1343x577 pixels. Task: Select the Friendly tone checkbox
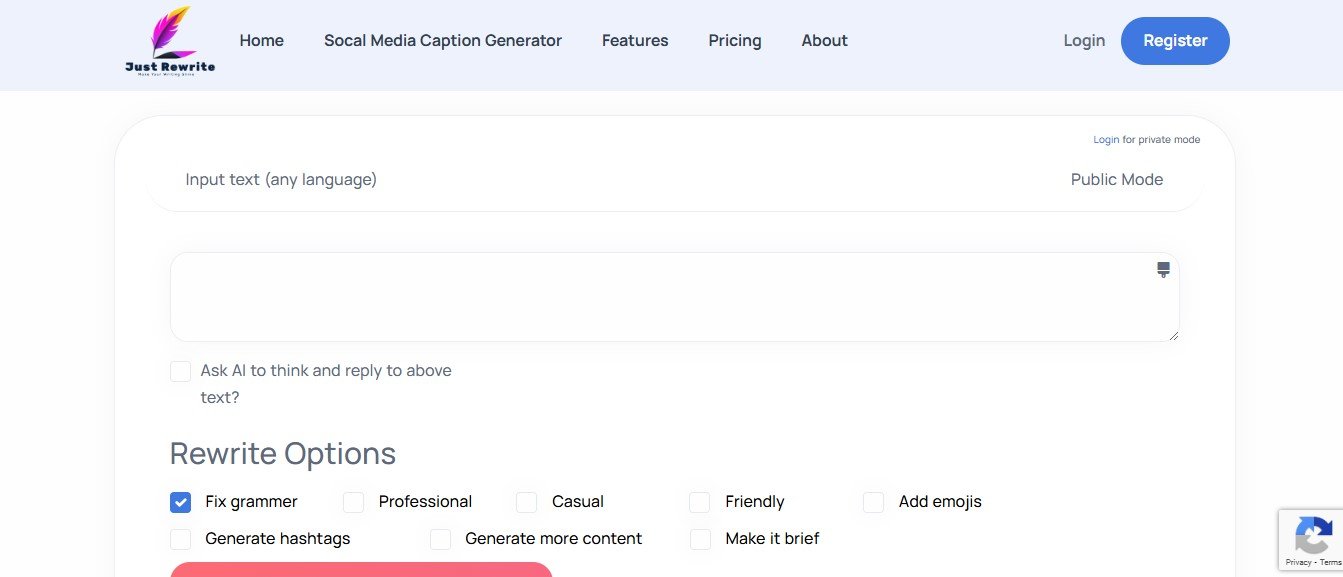700,502
